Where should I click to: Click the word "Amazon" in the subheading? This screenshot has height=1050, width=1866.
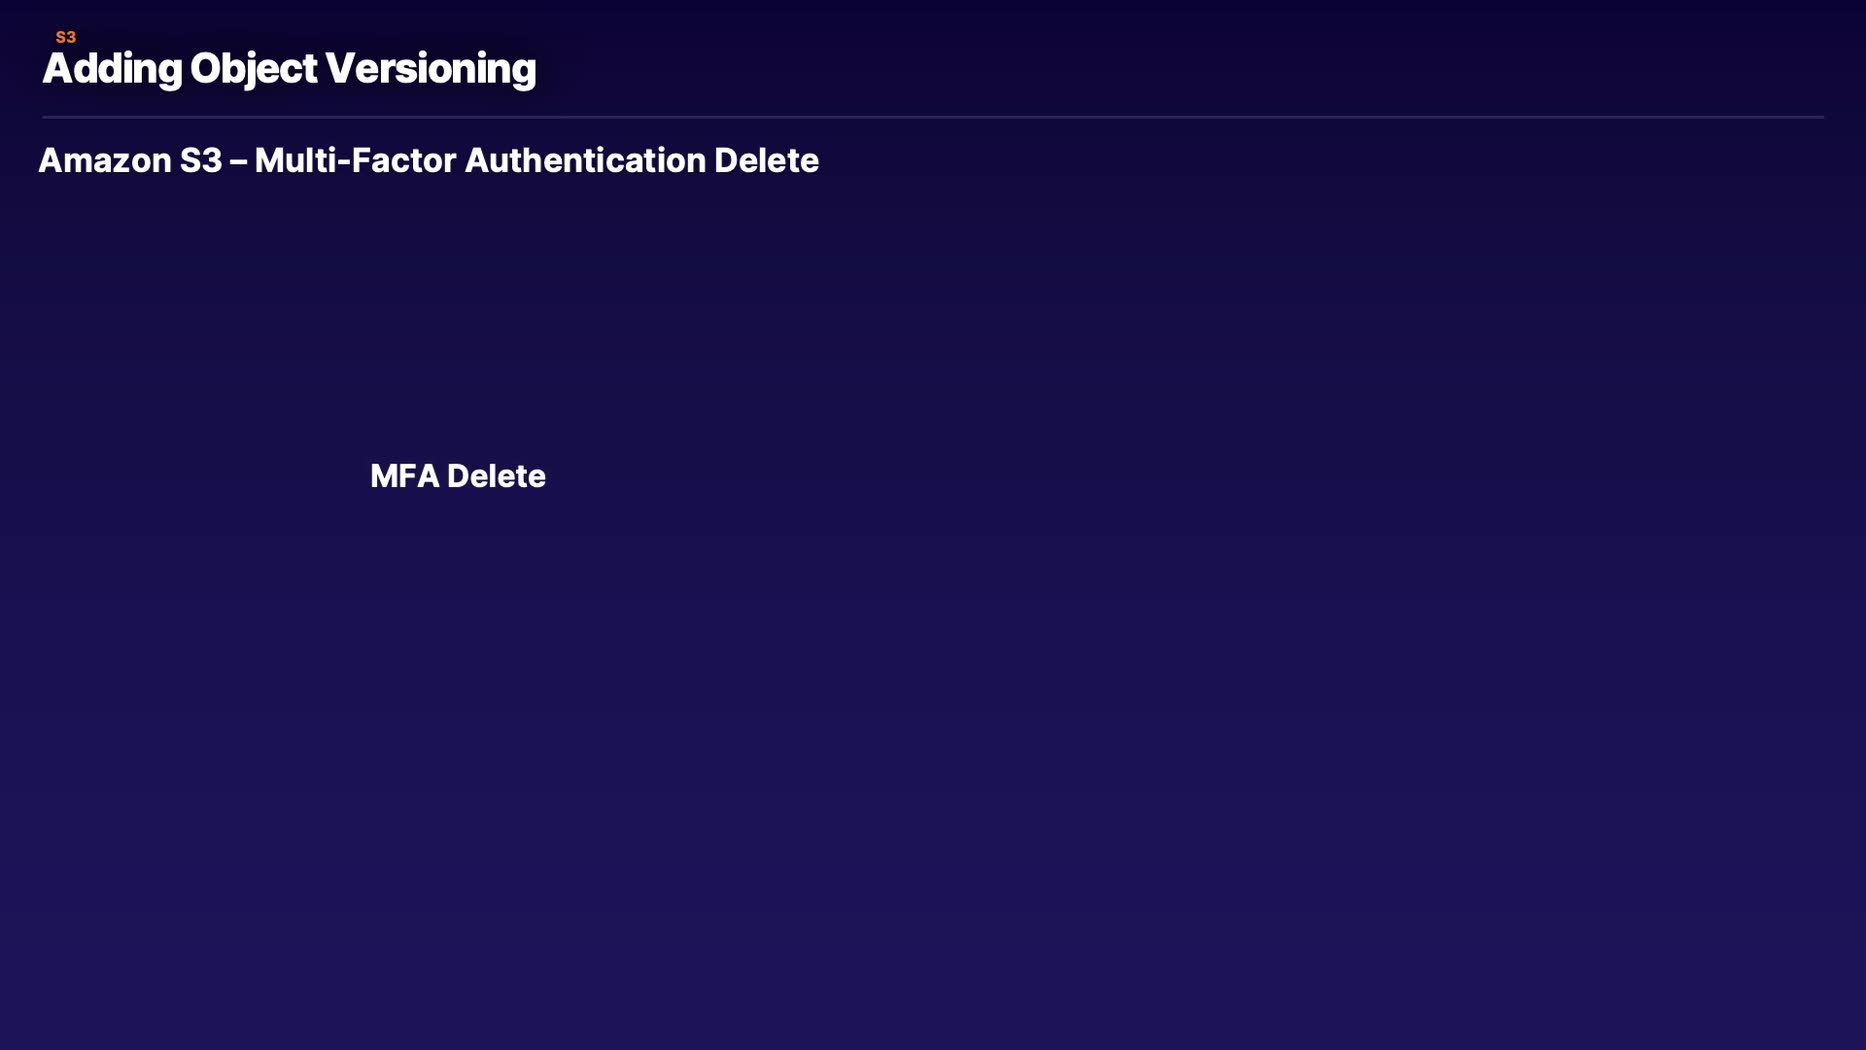104,161
